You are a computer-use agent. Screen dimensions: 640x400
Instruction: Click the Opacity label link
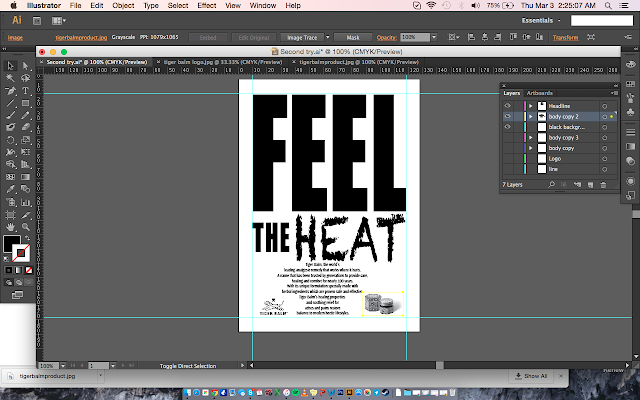[386, 38]
